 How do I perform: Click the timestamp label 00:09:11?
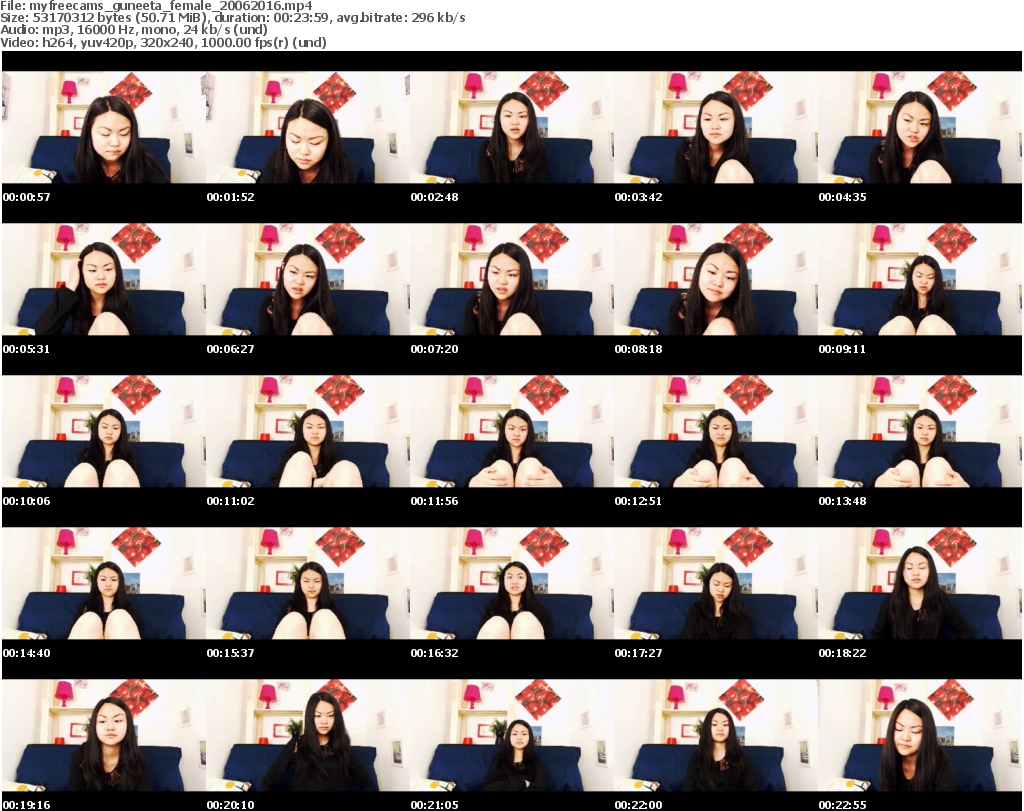842,349
